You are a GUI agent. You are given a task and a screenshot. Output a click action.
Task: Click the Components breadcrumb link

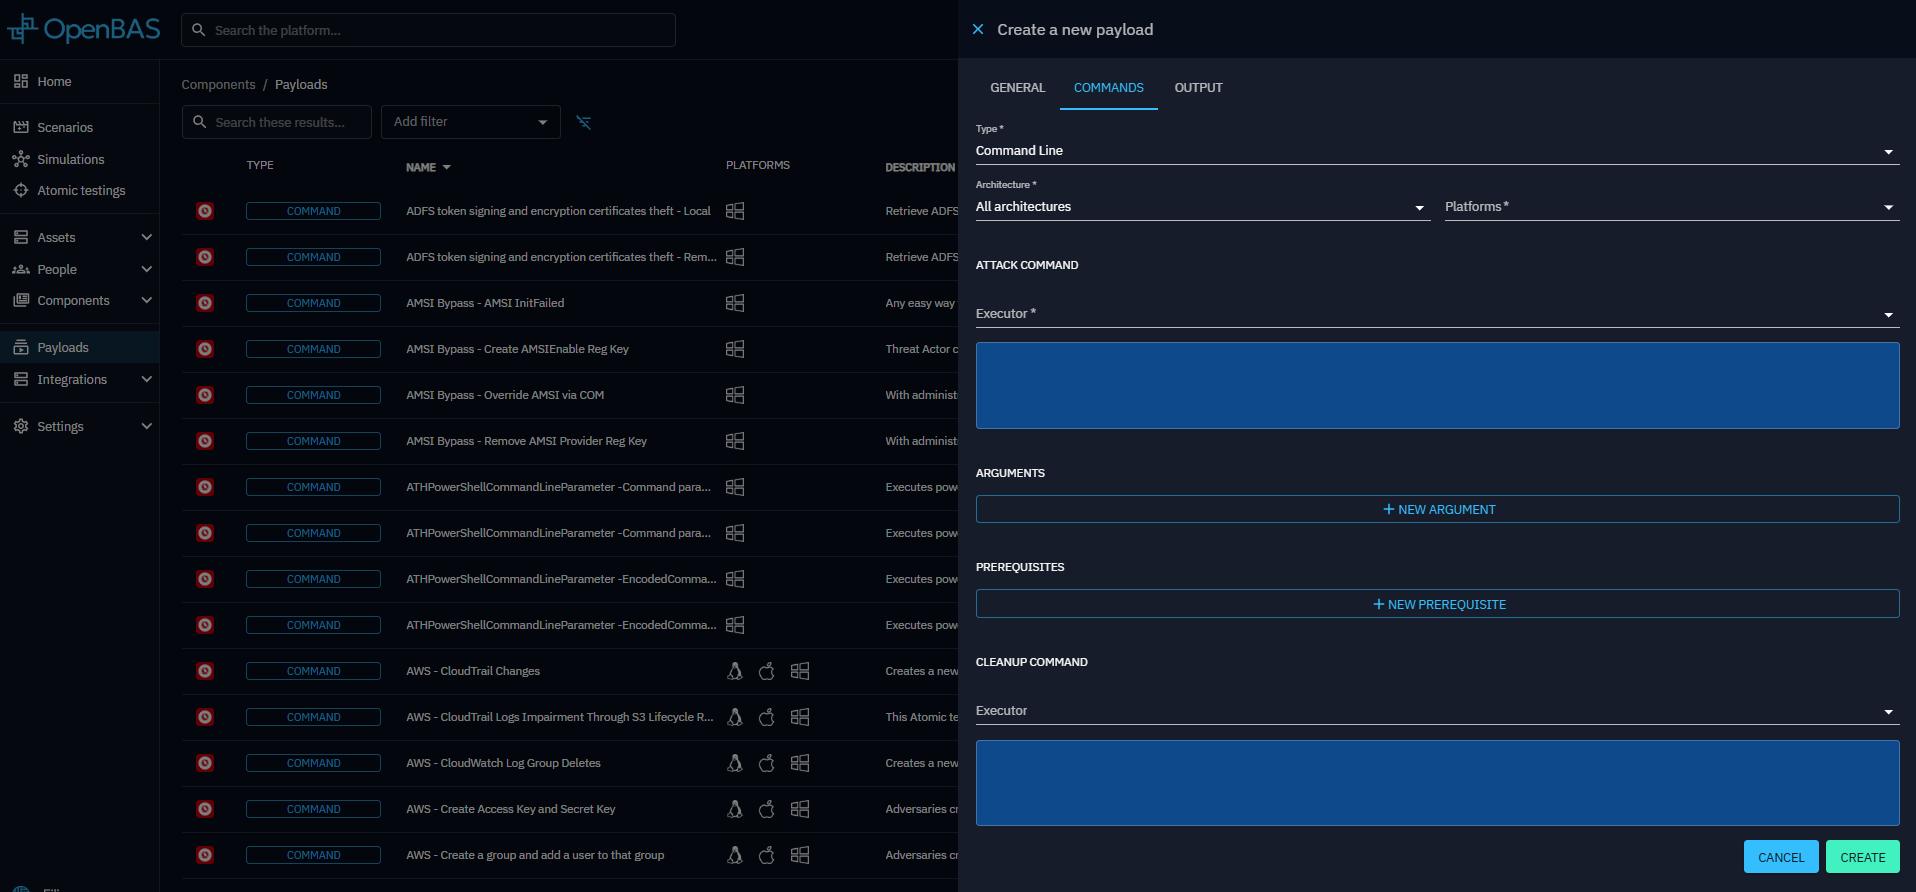(218, 85)
